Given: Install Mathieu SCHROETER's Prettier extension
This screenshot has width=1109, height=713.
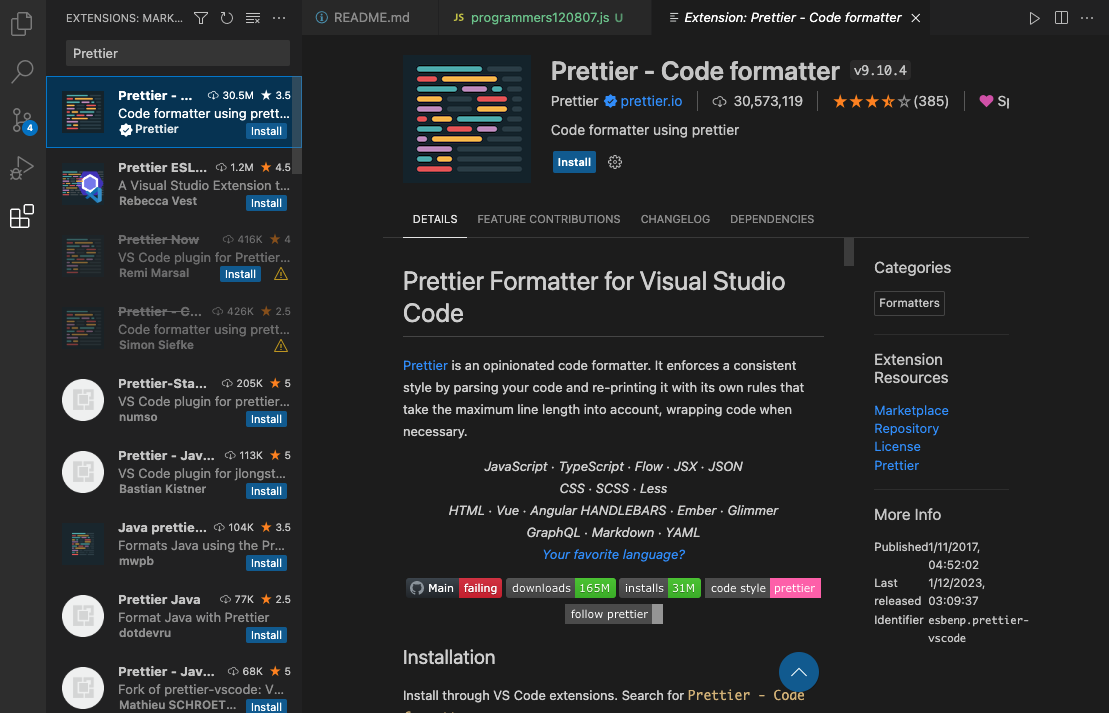Looking at the screenshot, I should (266, 707).
